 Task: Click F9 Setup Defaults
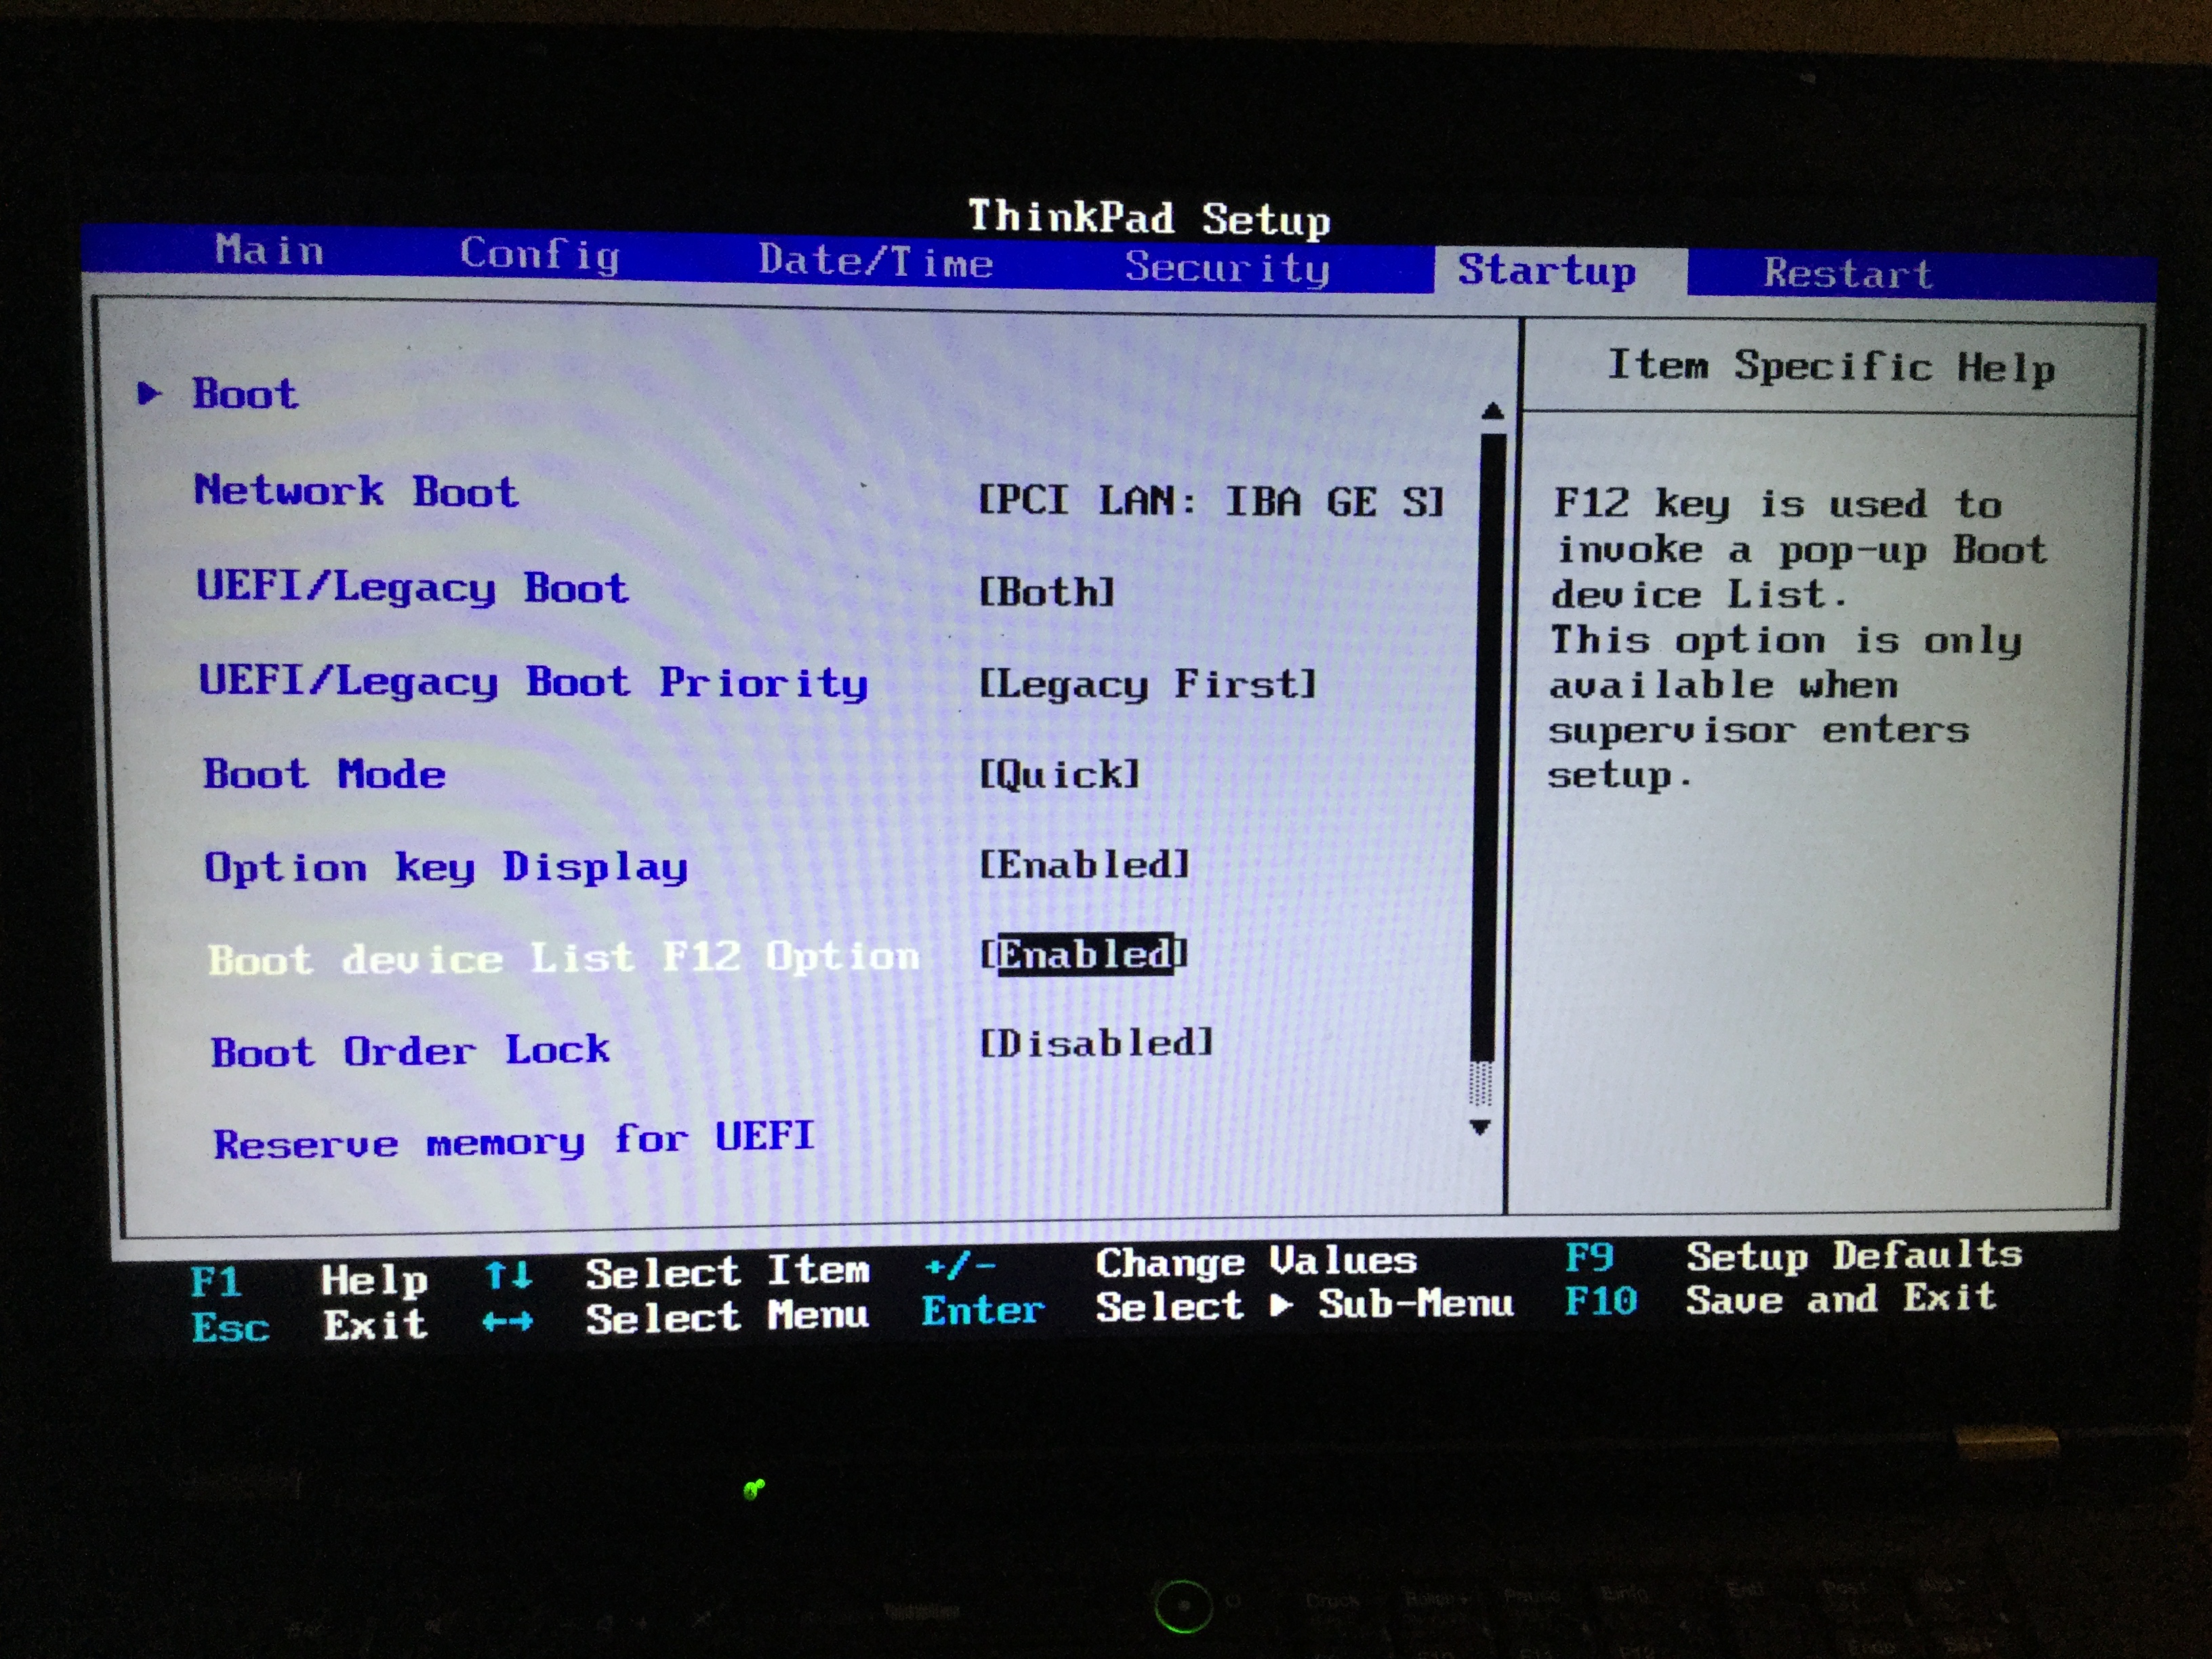(1590, 1256)
